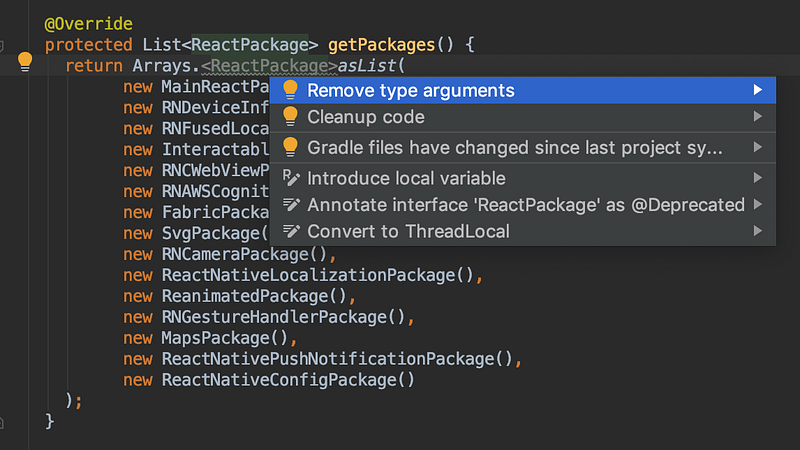Open the Introduce local variable submenu arrow

759,178
